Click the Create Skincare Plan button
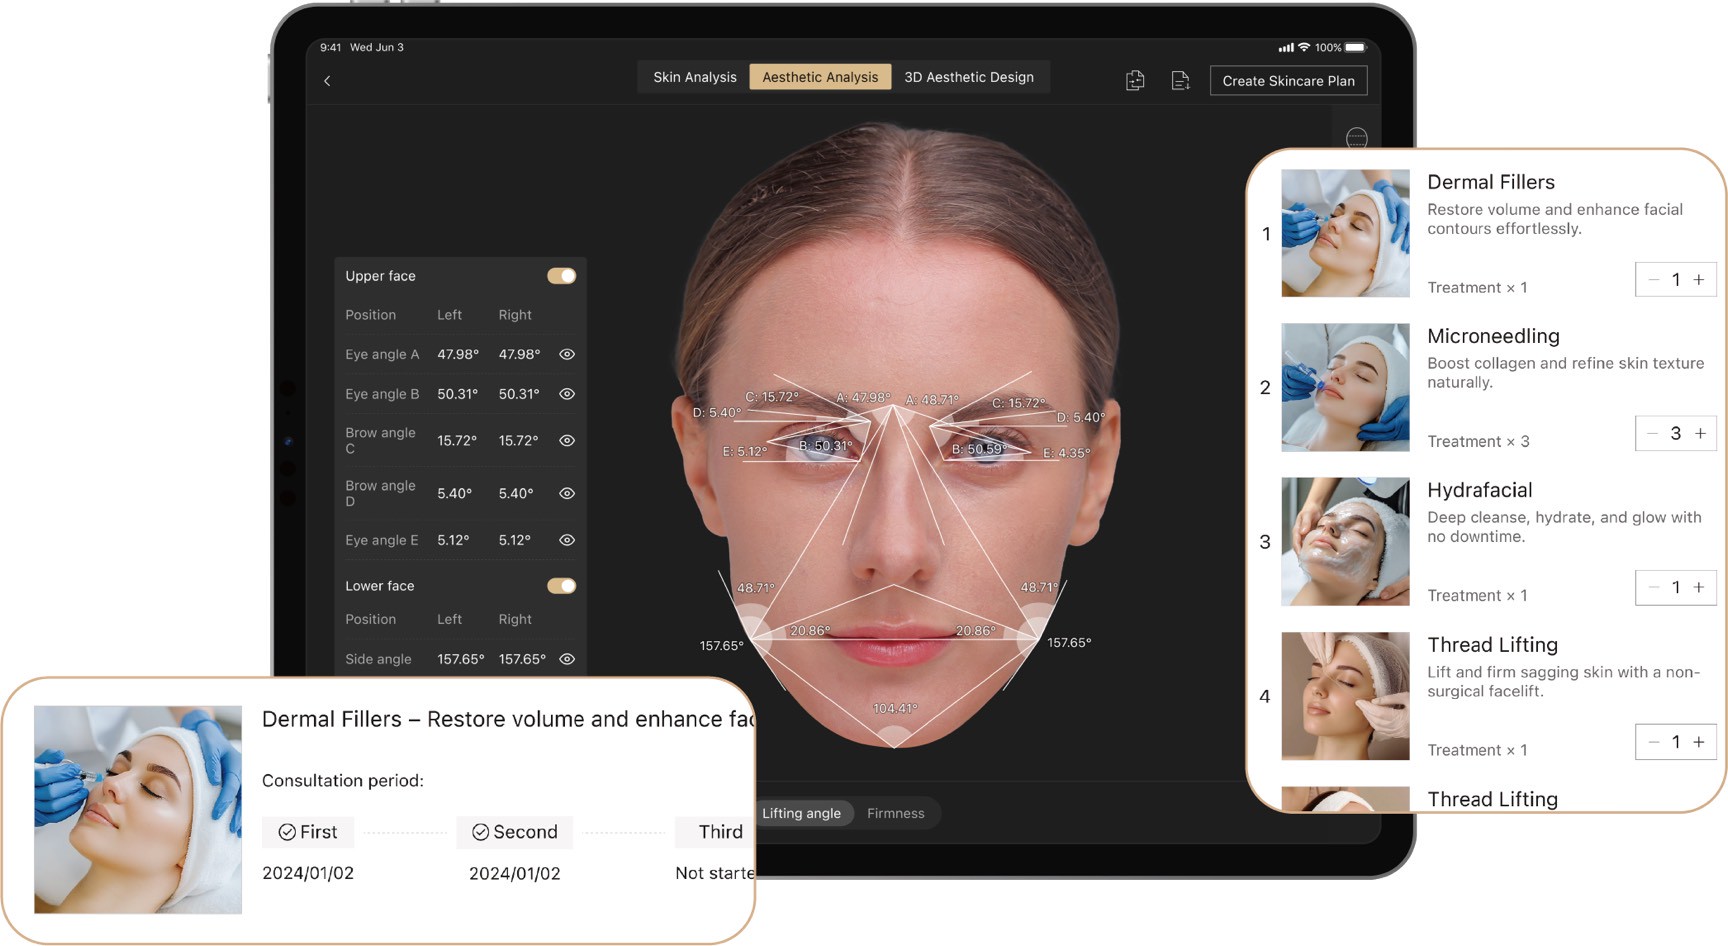Image resolution: width=1728 pixels, height=946 pixels. tap(1288, 81)
